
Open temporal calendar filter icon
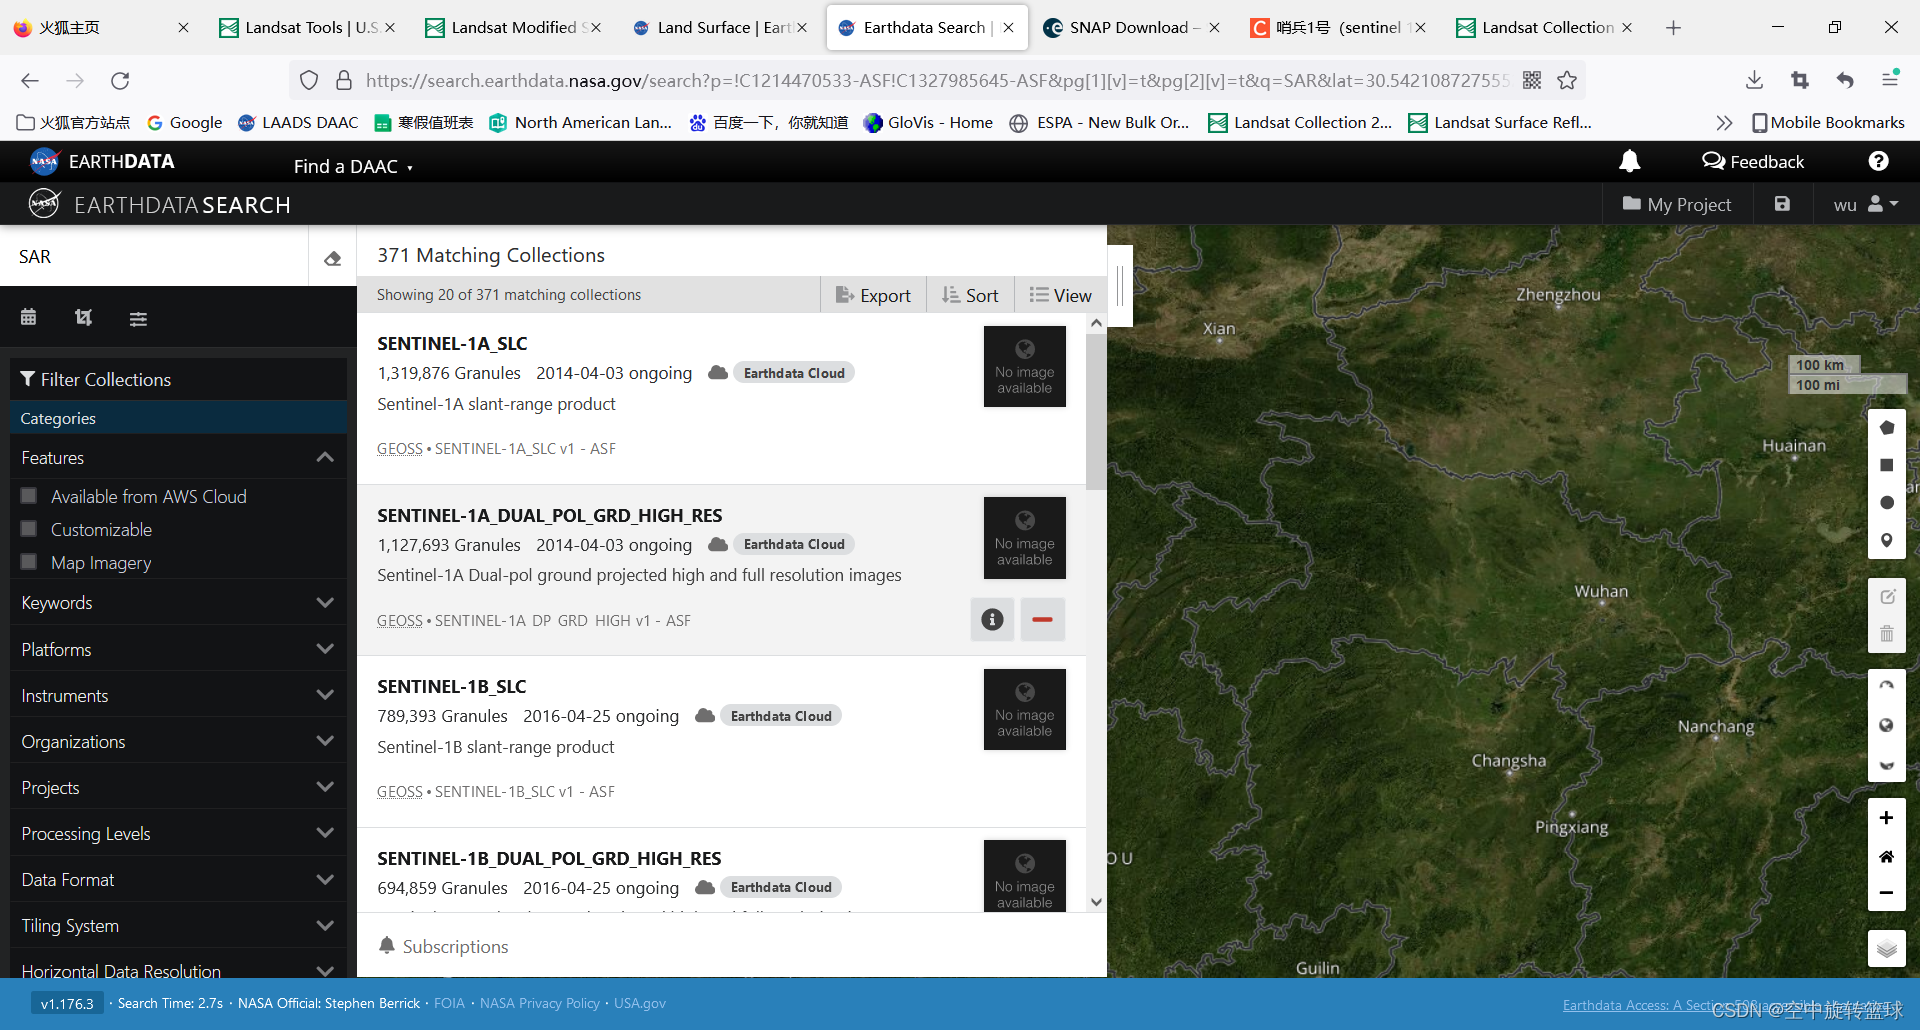click(28, 317)
